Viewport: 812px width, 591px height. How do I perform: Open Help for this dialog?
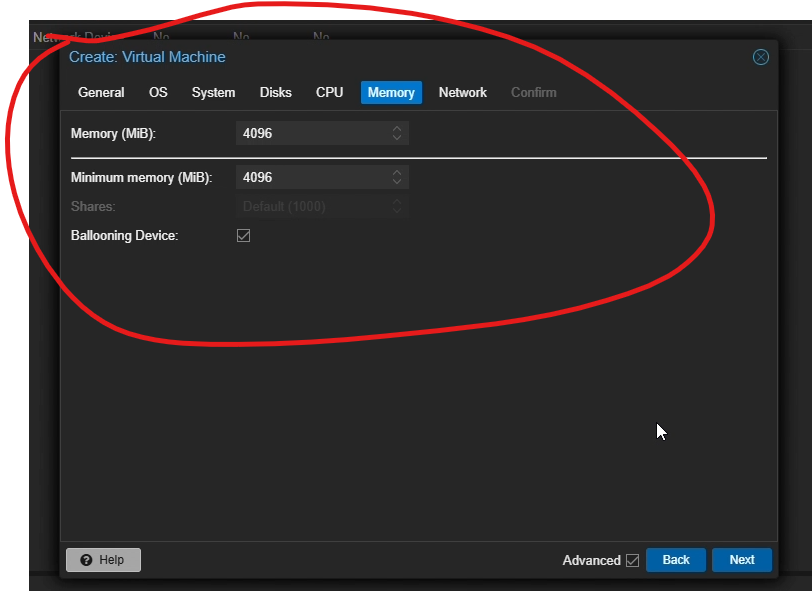click(103, 560)
